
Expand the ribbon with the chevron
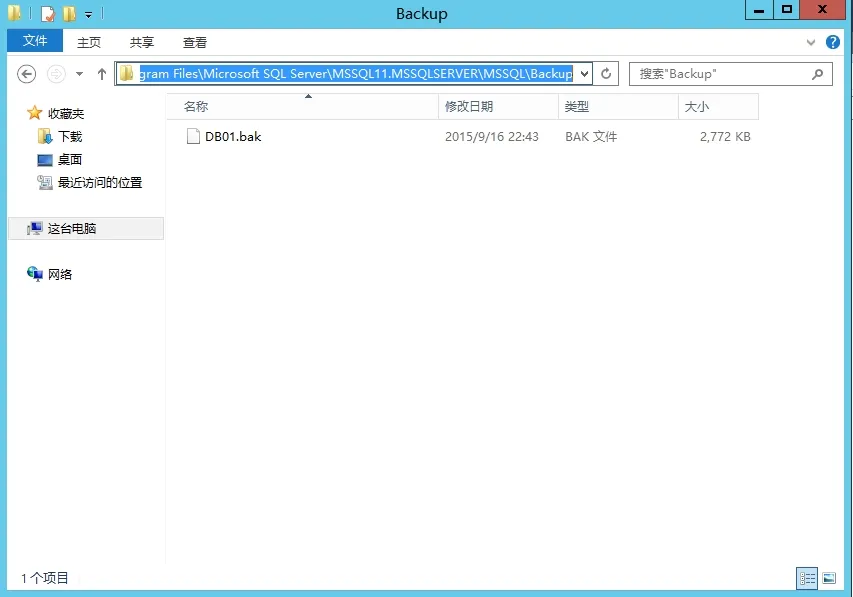click(x=811, y=42)
